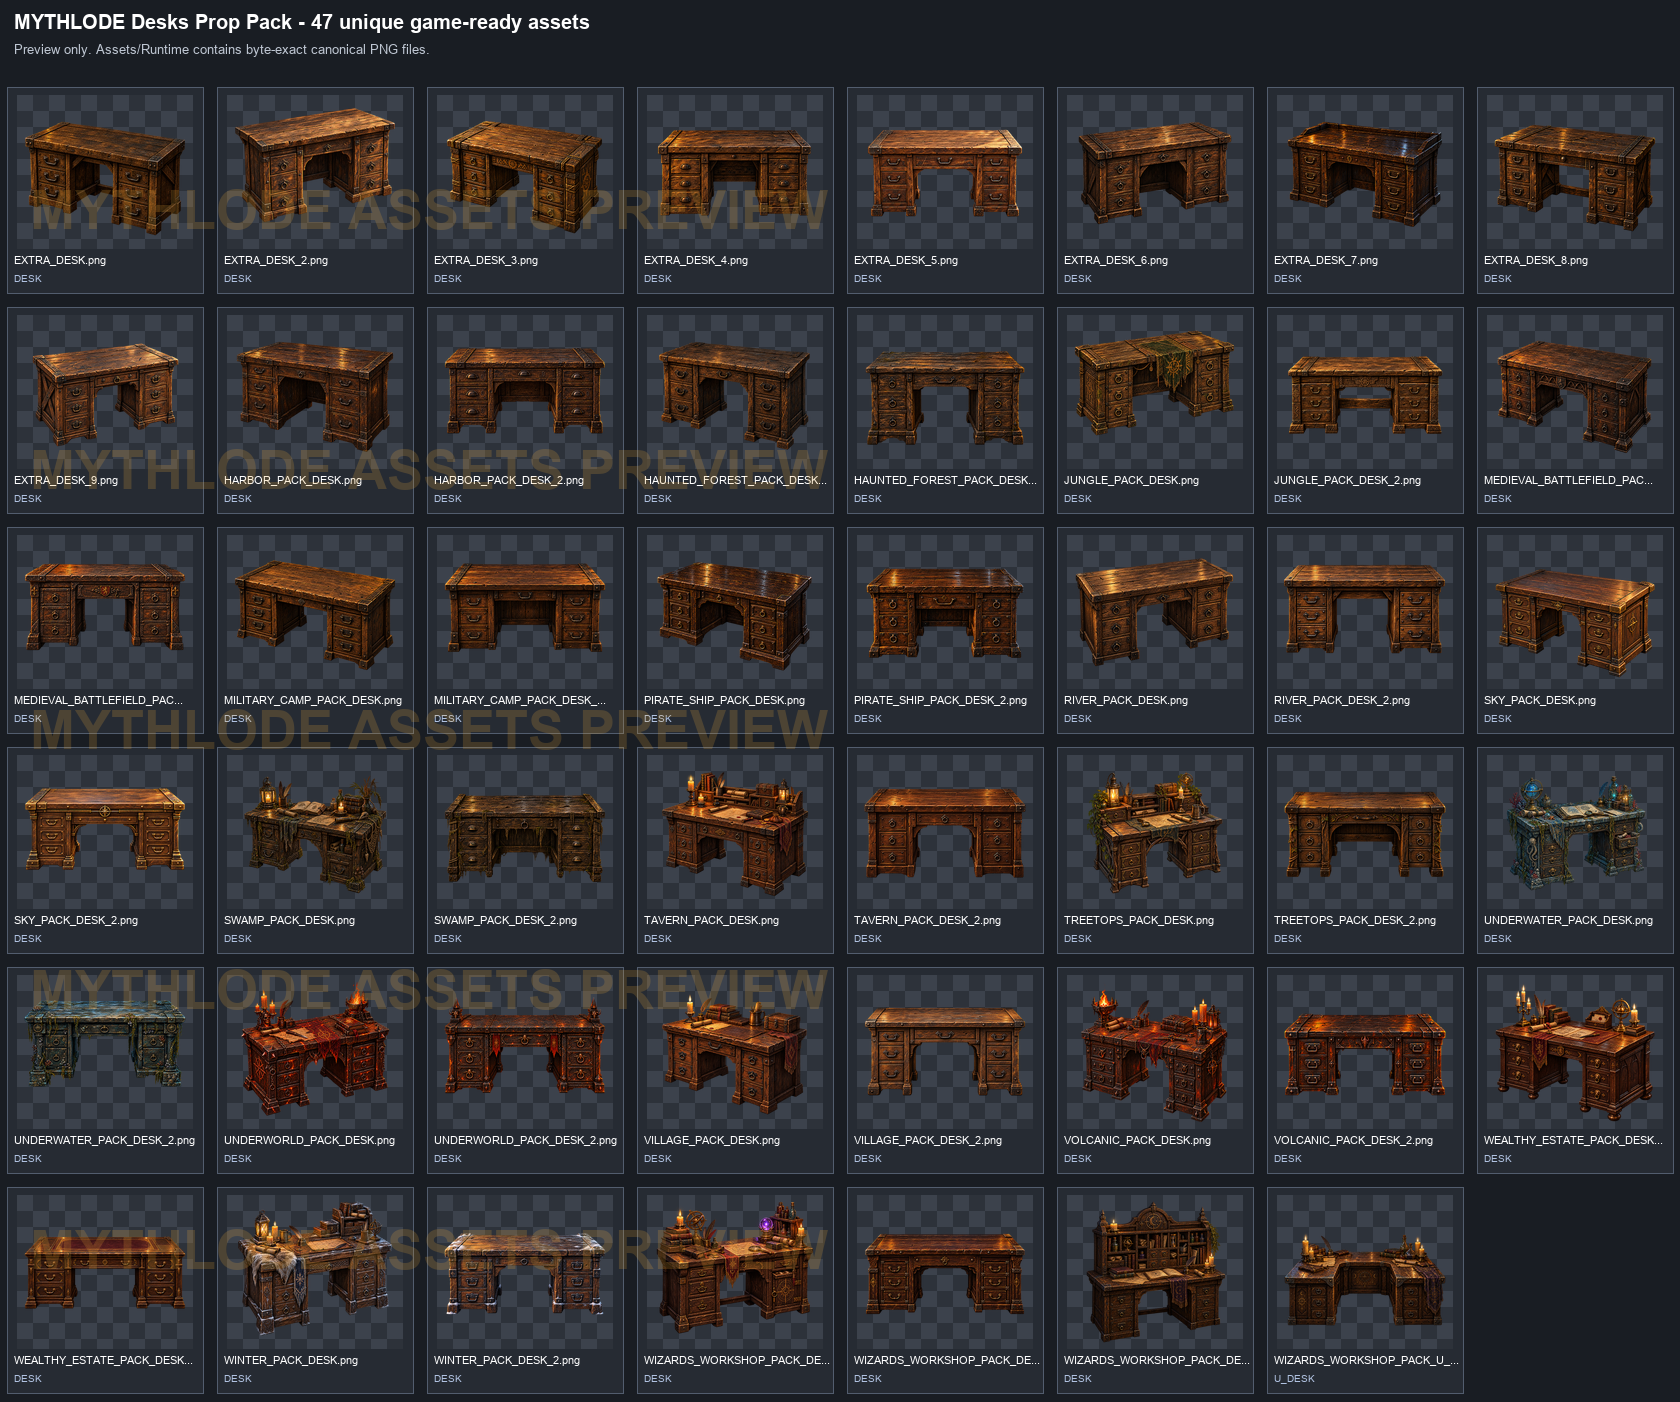The width and height of the screenshot is (1680, 1402).
Task: Open the WINTER_PACK_DESK_2.png thumbnail
Action: (x=525, y=1272)
